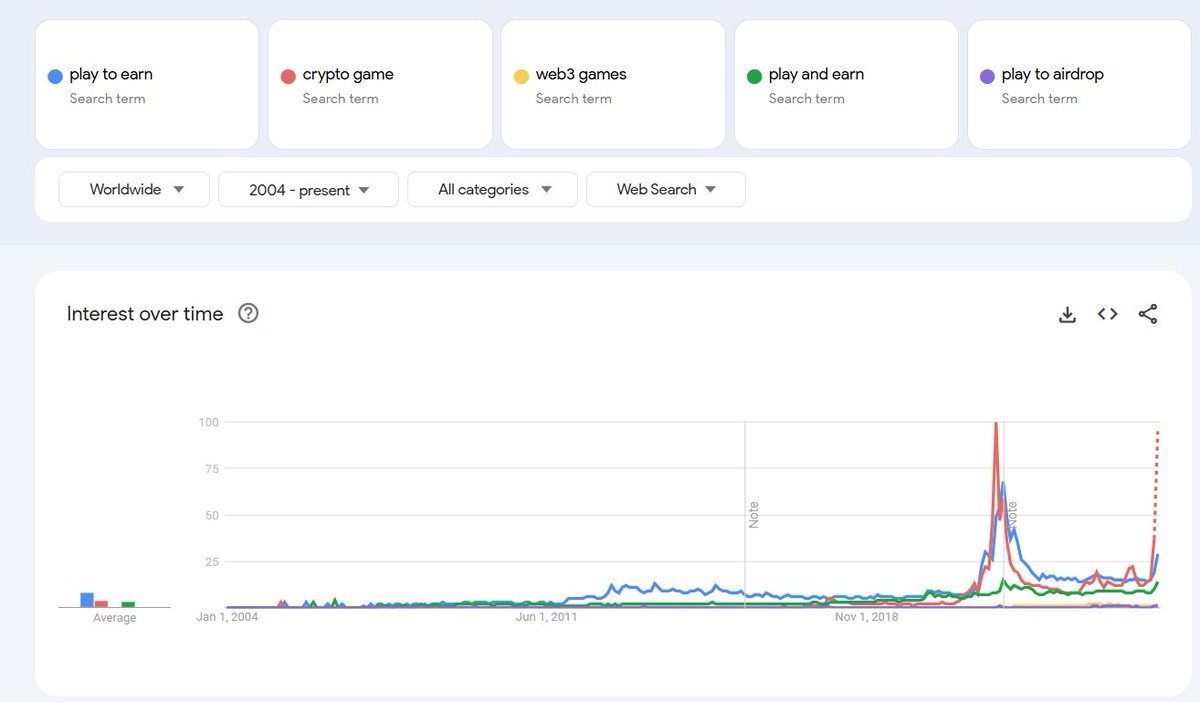This screenshot has height=702, width=1200.
Task: Click the purple dot for 'play to airdrop'
Action: (985, 74)
